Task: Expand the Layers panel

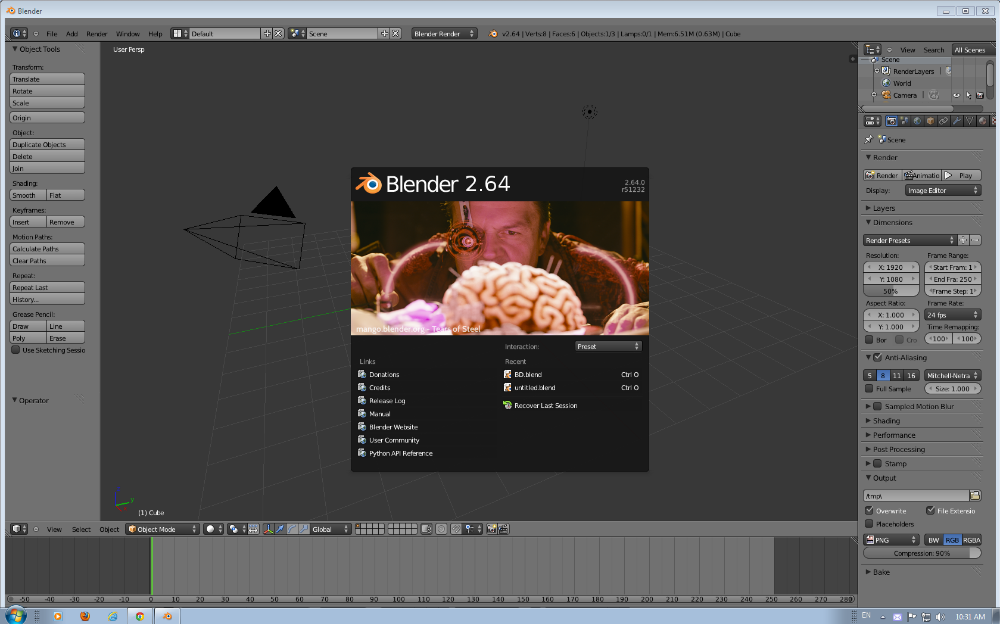Action: 883,208
